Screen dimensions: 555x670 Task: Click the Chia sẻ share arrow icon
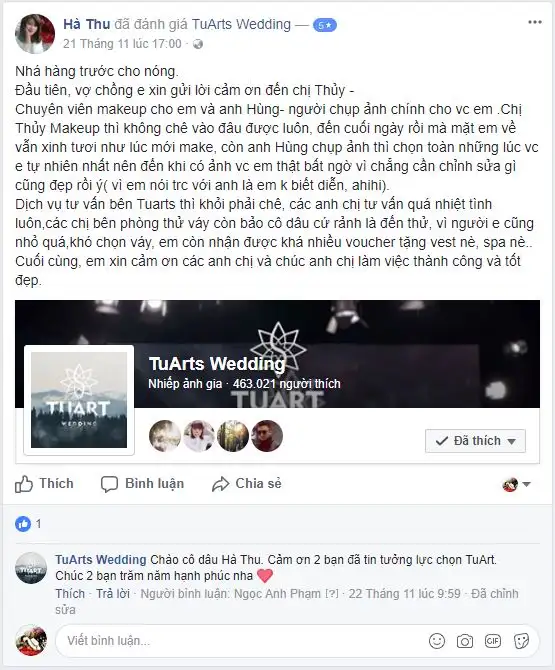(220, 484)
